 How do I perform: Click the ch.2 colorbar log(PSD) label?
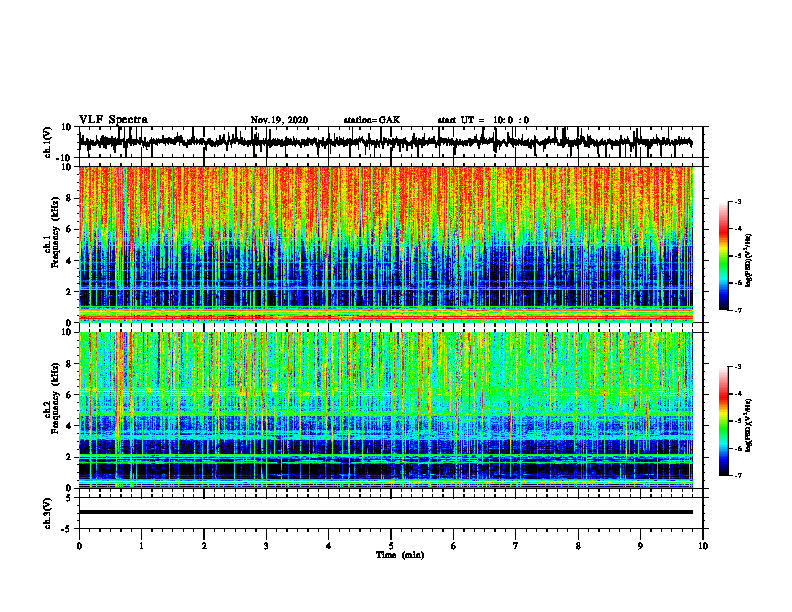(x=749, y=425)
